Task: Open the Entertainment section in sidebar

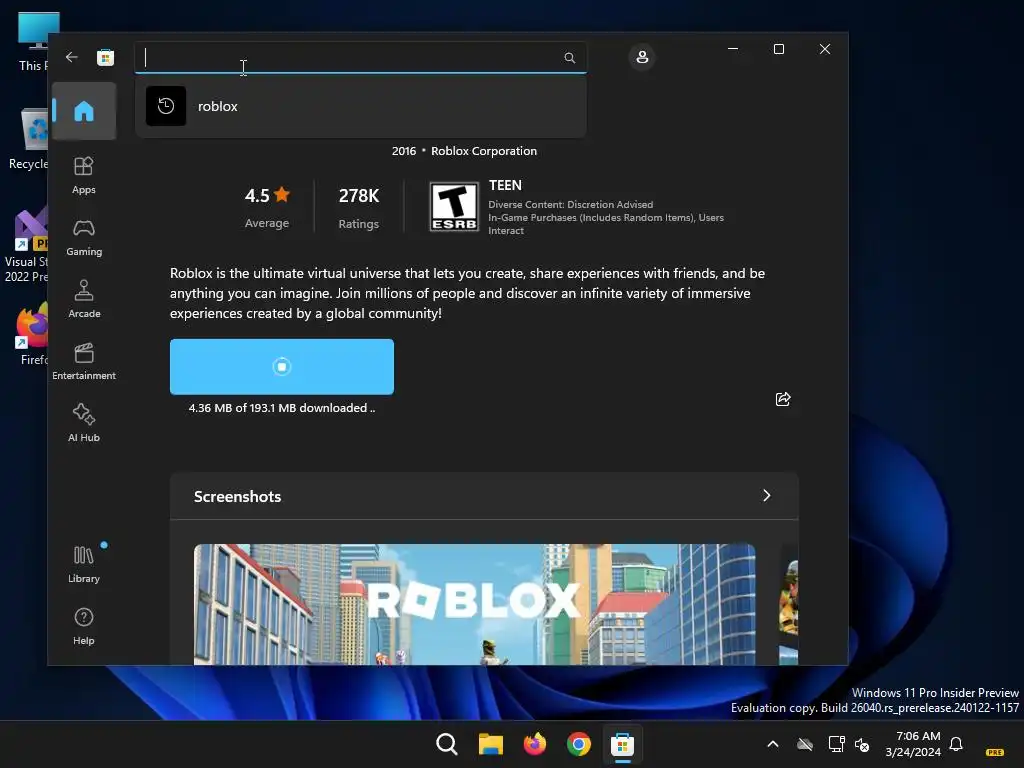Action: coord(84,361)
